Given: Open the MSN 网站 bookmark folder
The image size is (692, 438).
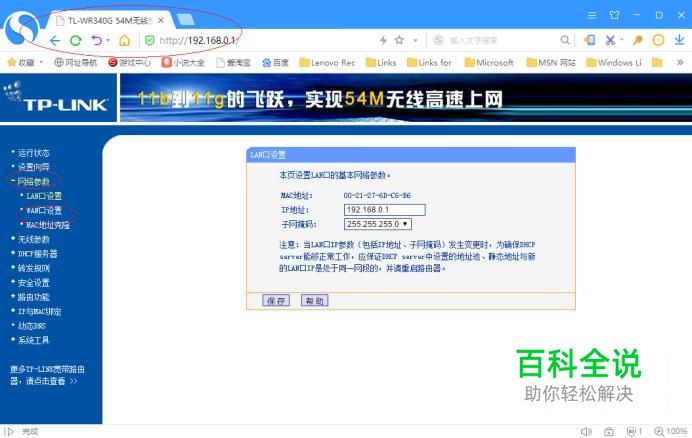Looking at the screenshot, I should point(551,63).
